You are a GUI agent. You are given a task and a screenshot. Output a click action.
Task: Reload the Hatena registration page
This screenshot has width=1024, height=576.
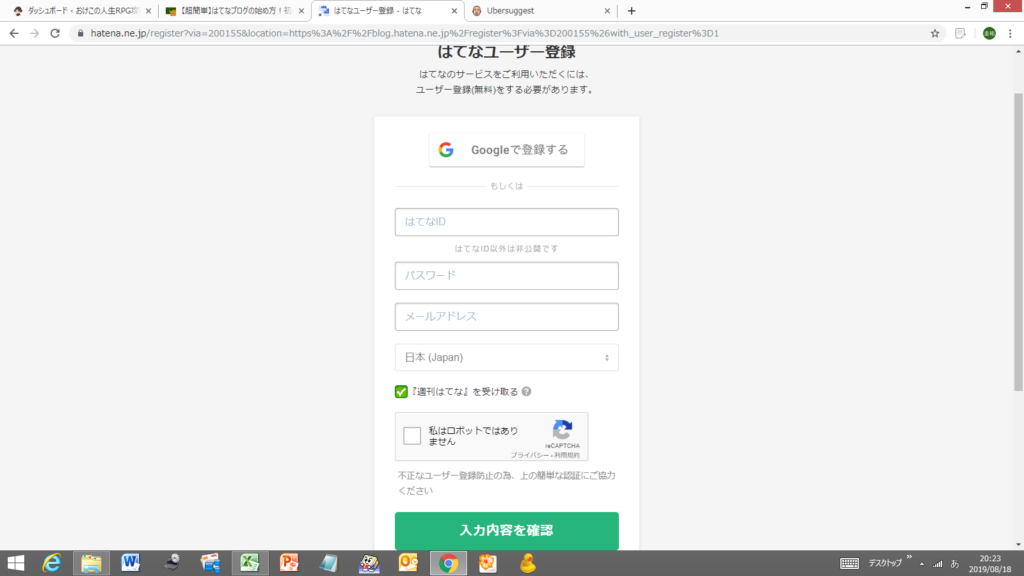(x=55, y=33)
